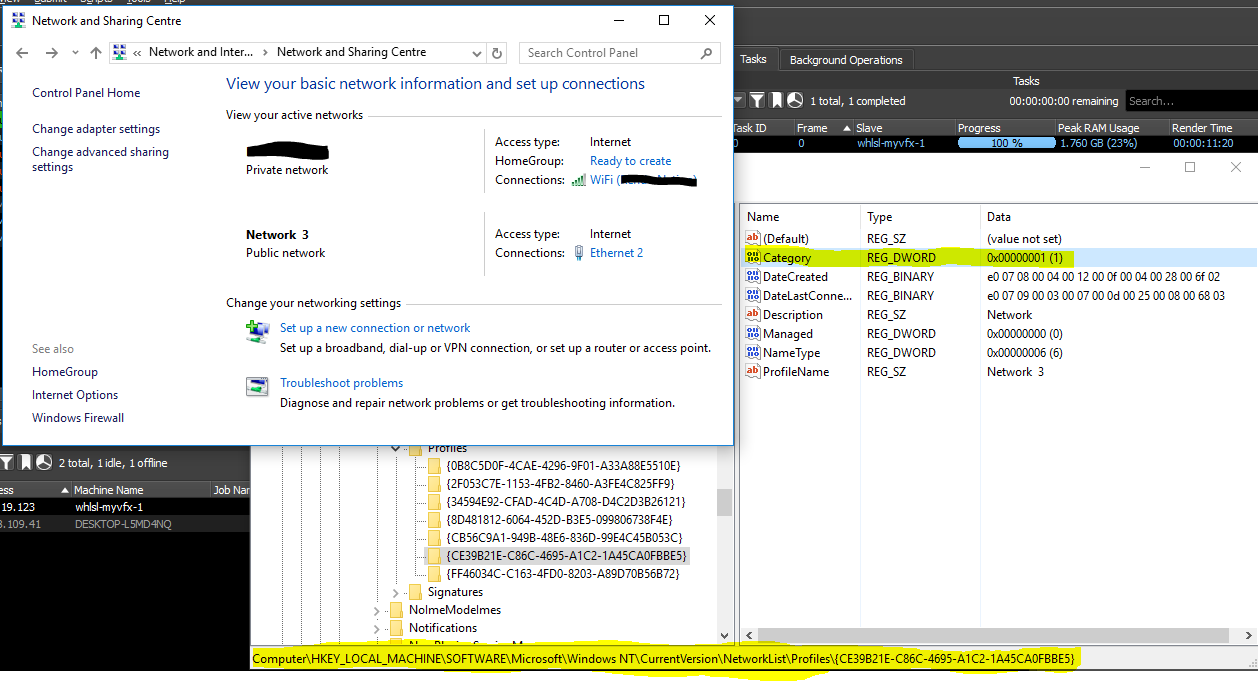This screenshot has width=1258, height=682.
Task: Open the address bar history dropdown
Action: (477, 53)
